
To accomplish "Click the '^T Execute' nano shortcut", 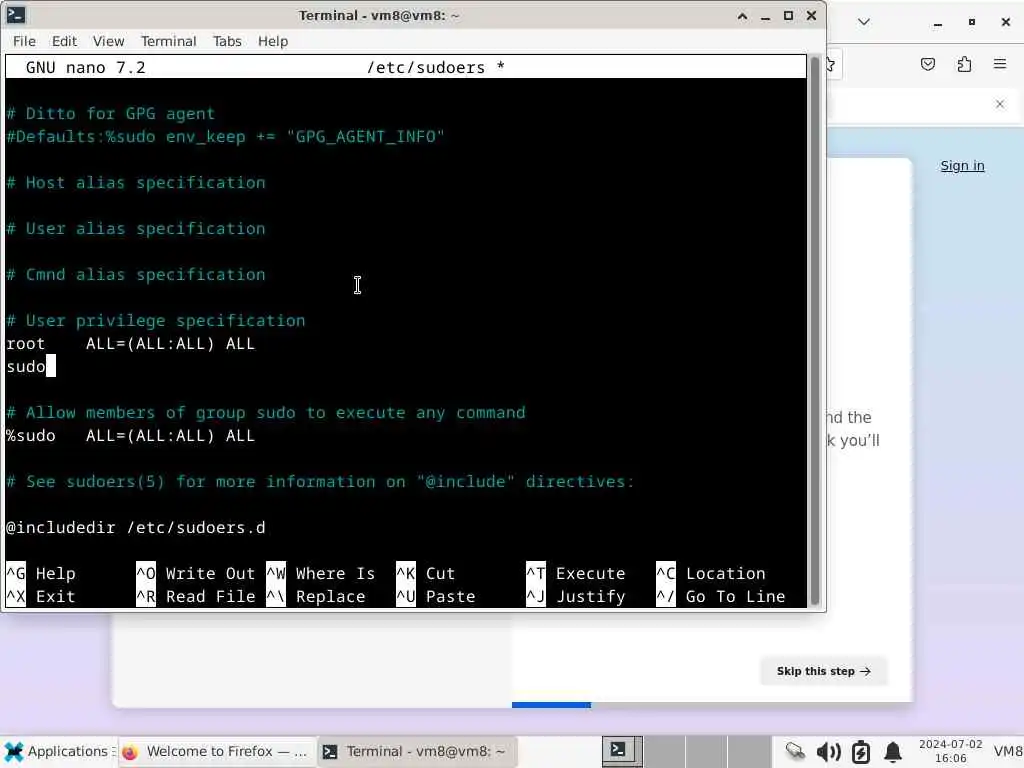I will [575, 573].
